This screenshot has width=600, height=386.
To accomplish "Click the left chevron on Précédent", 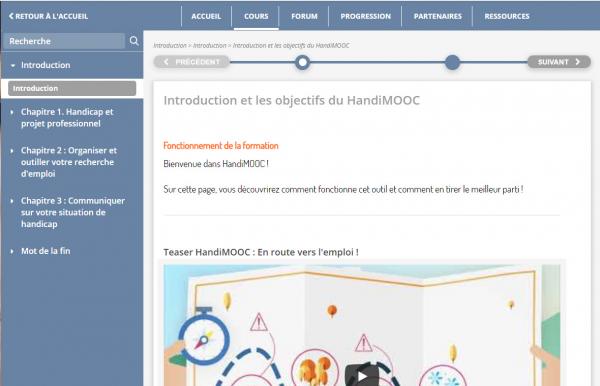I will click(166, 62).
